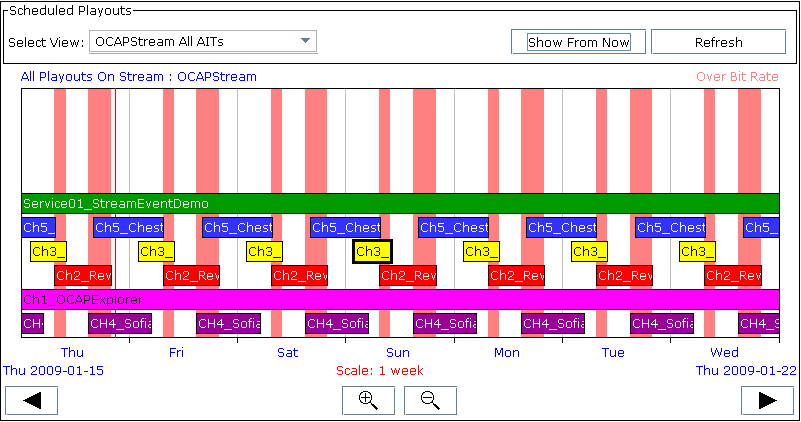Screen dimensions: 801x422
Task: Select the Ch3_ yellow block on Wednesday
Action: tap(697, 251)
